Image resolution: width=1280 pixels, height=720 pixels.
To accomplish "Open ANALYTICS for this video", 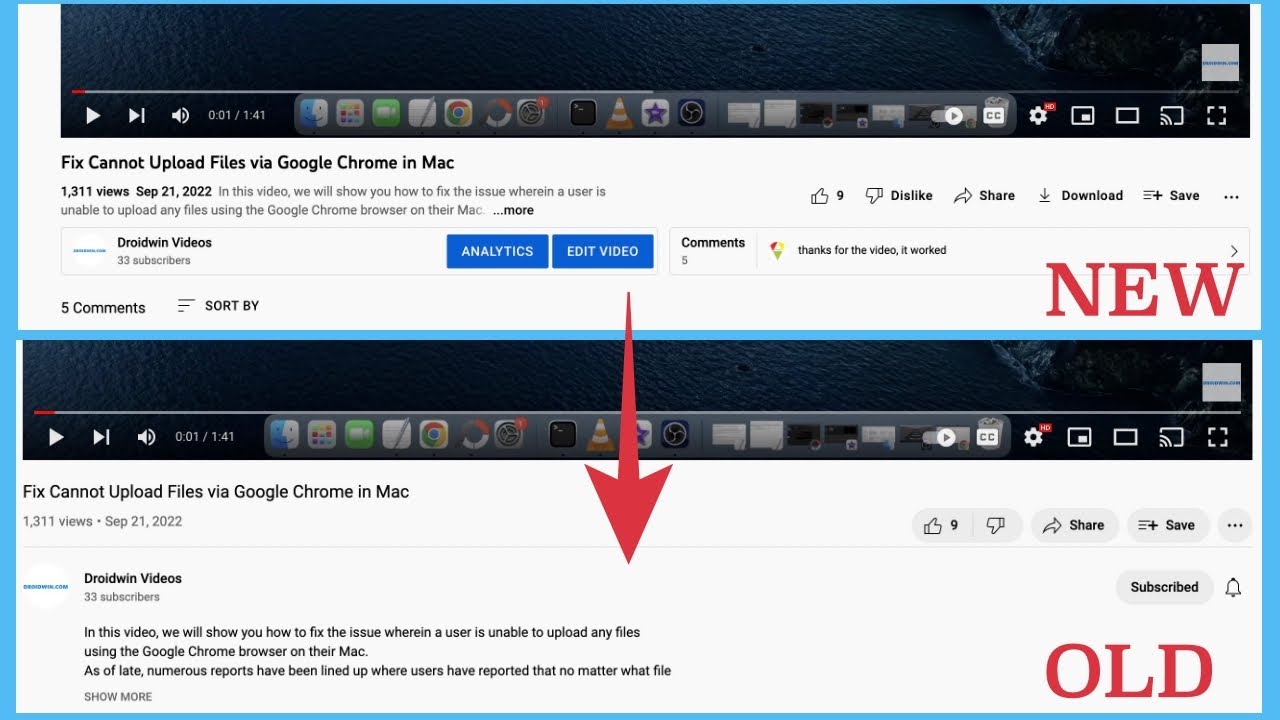I will point(497,251).
